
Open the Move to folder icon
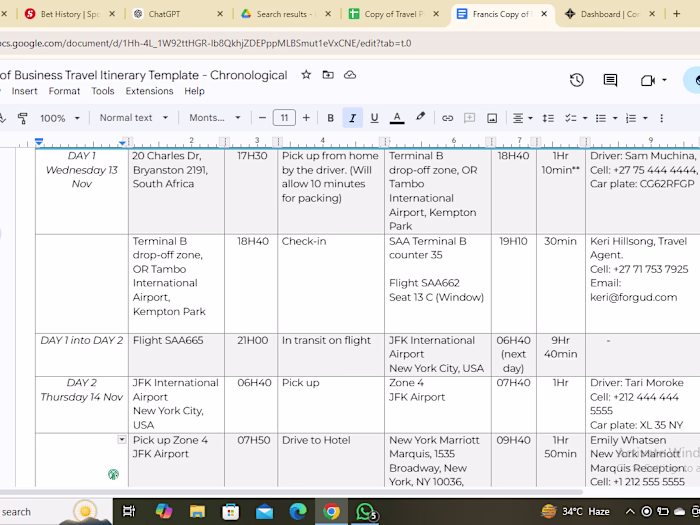click(328, 75)
